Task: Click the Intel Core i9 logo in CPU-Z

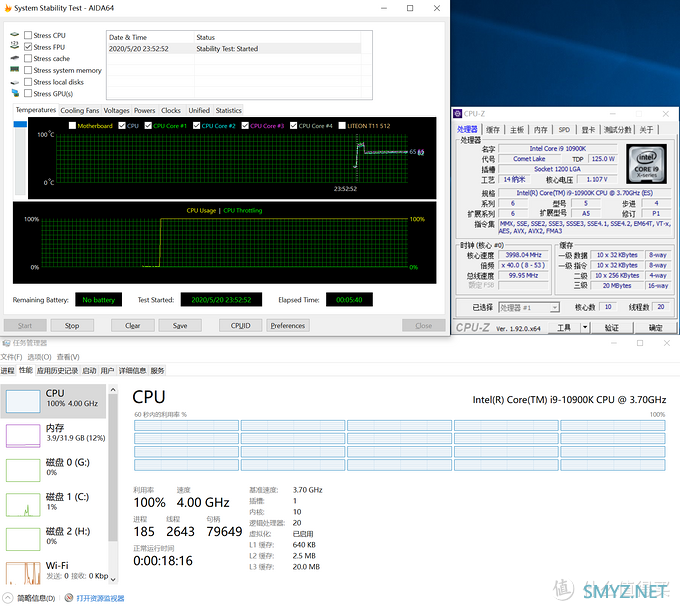Action: tap(647, 164)
